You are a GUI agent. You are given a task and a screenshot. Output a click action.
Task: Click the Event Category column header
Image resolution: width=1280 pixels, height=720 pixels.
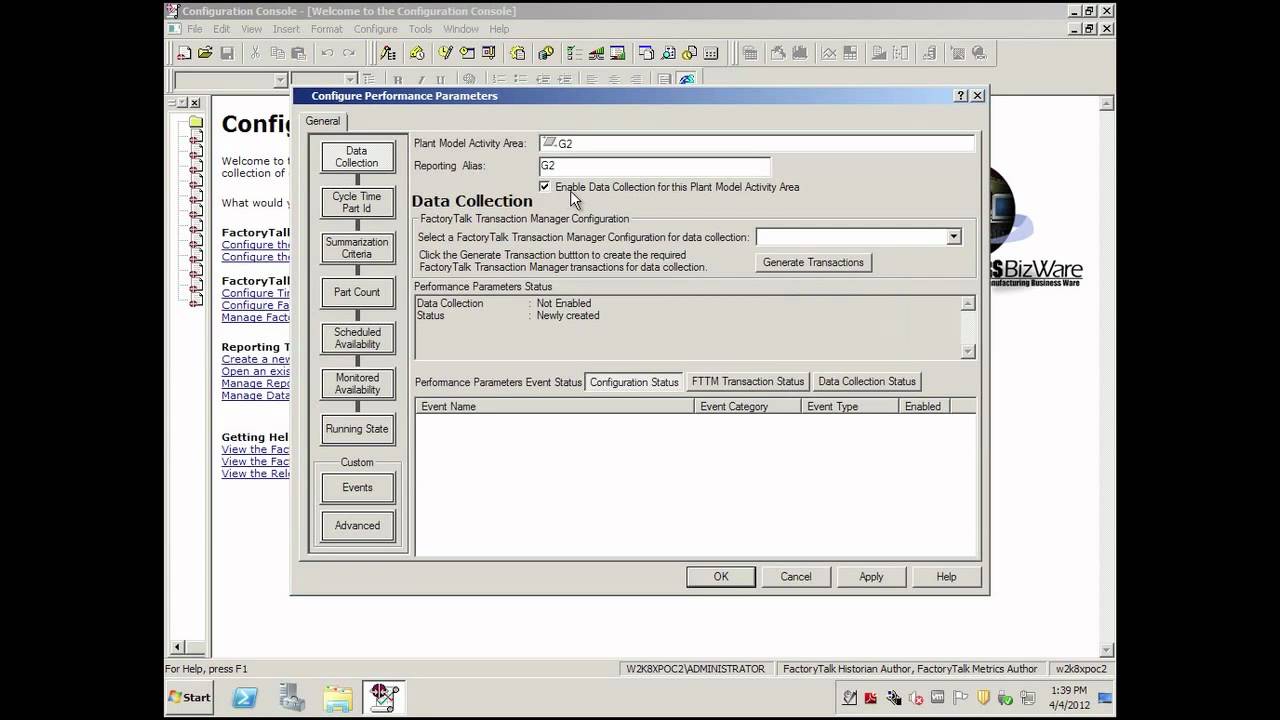coord(747,406)
